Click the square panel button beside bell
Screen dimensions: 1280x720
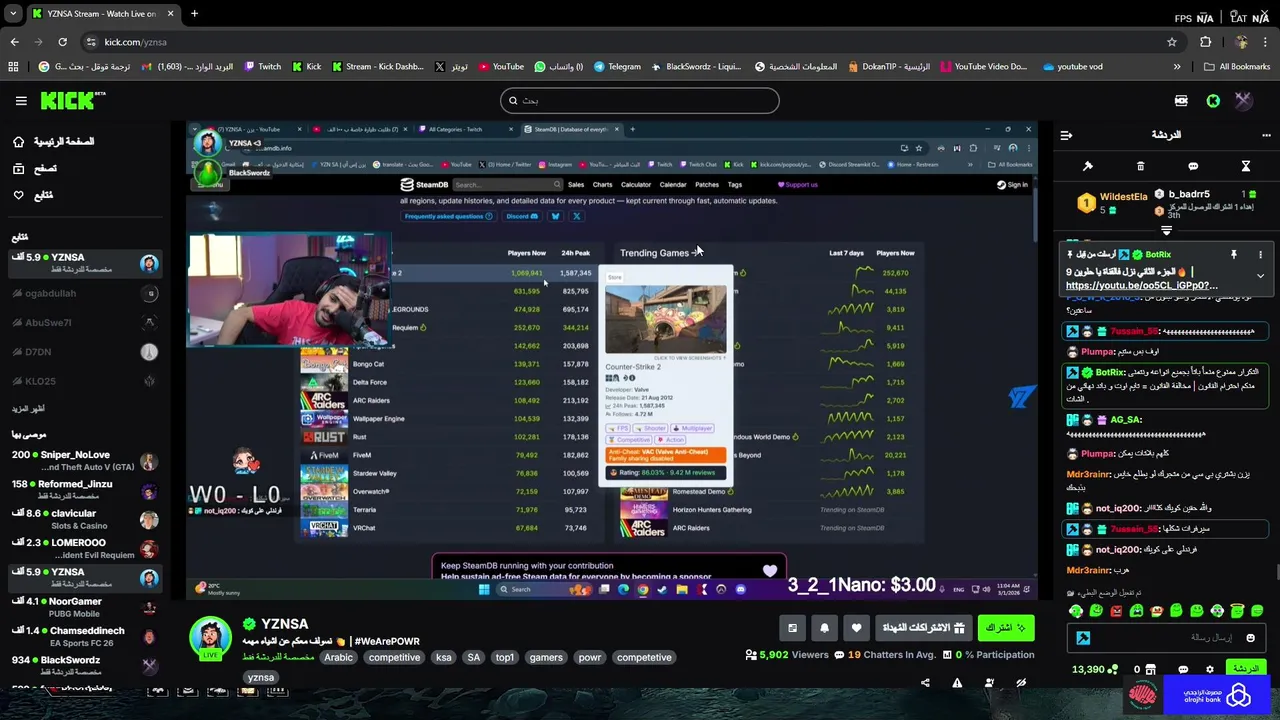(x=792, y=628)
